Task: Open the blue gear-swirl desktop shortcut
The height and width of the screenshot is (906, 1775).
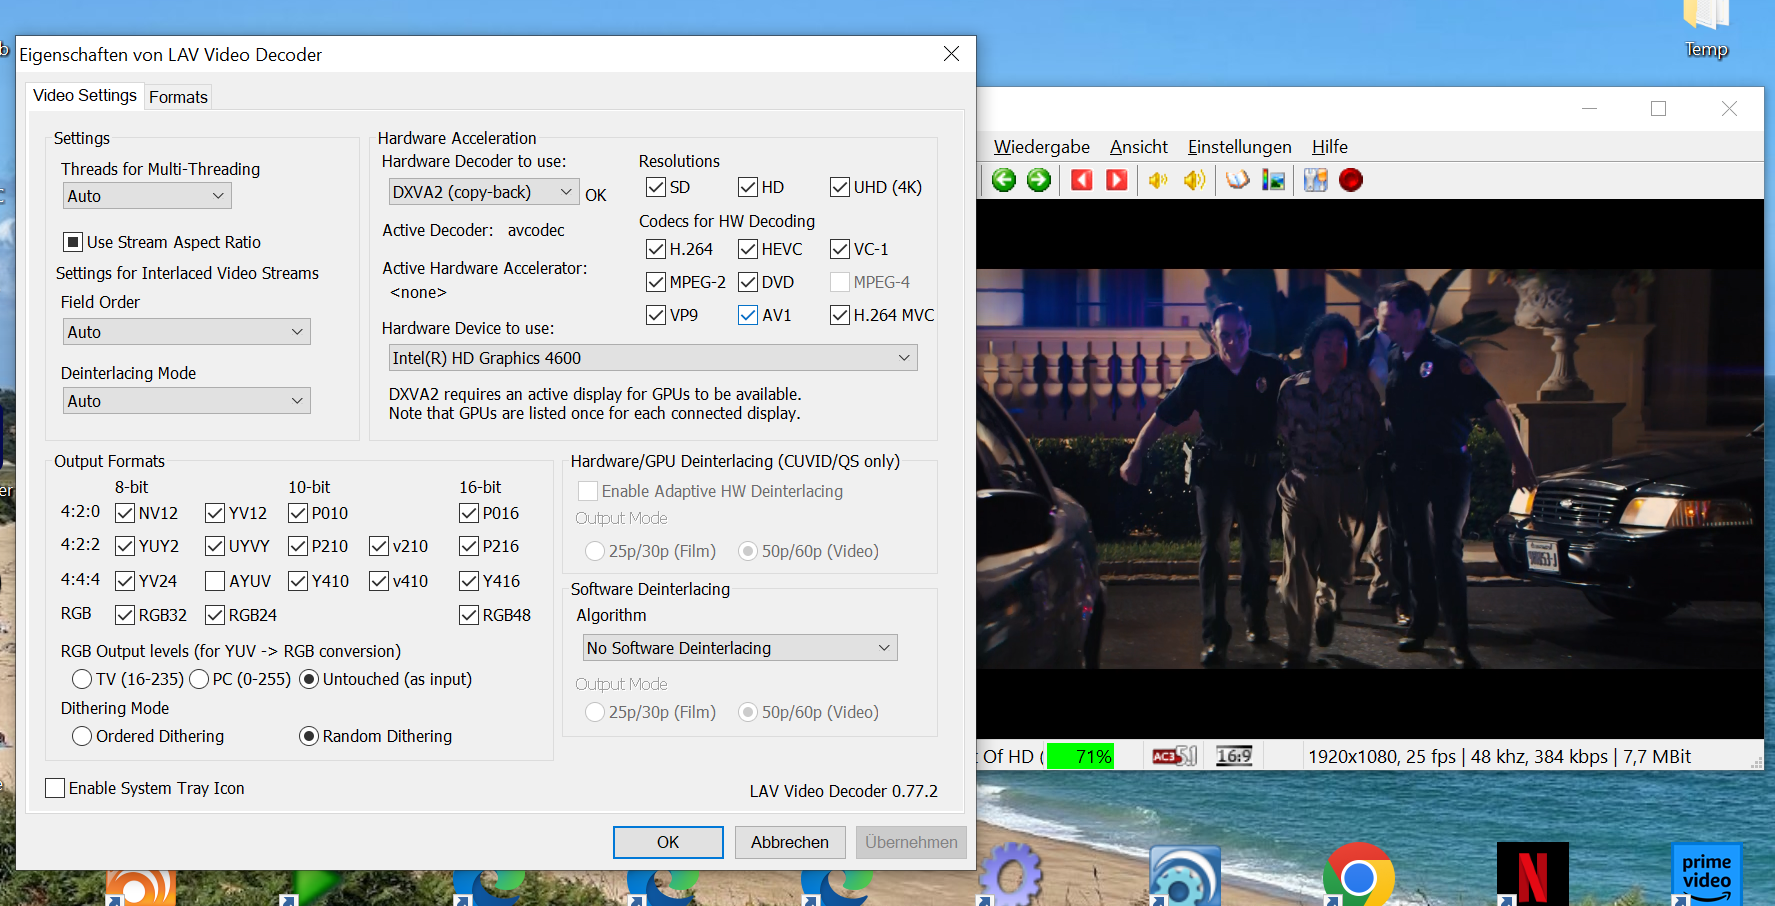Action: coord(1184,874)
